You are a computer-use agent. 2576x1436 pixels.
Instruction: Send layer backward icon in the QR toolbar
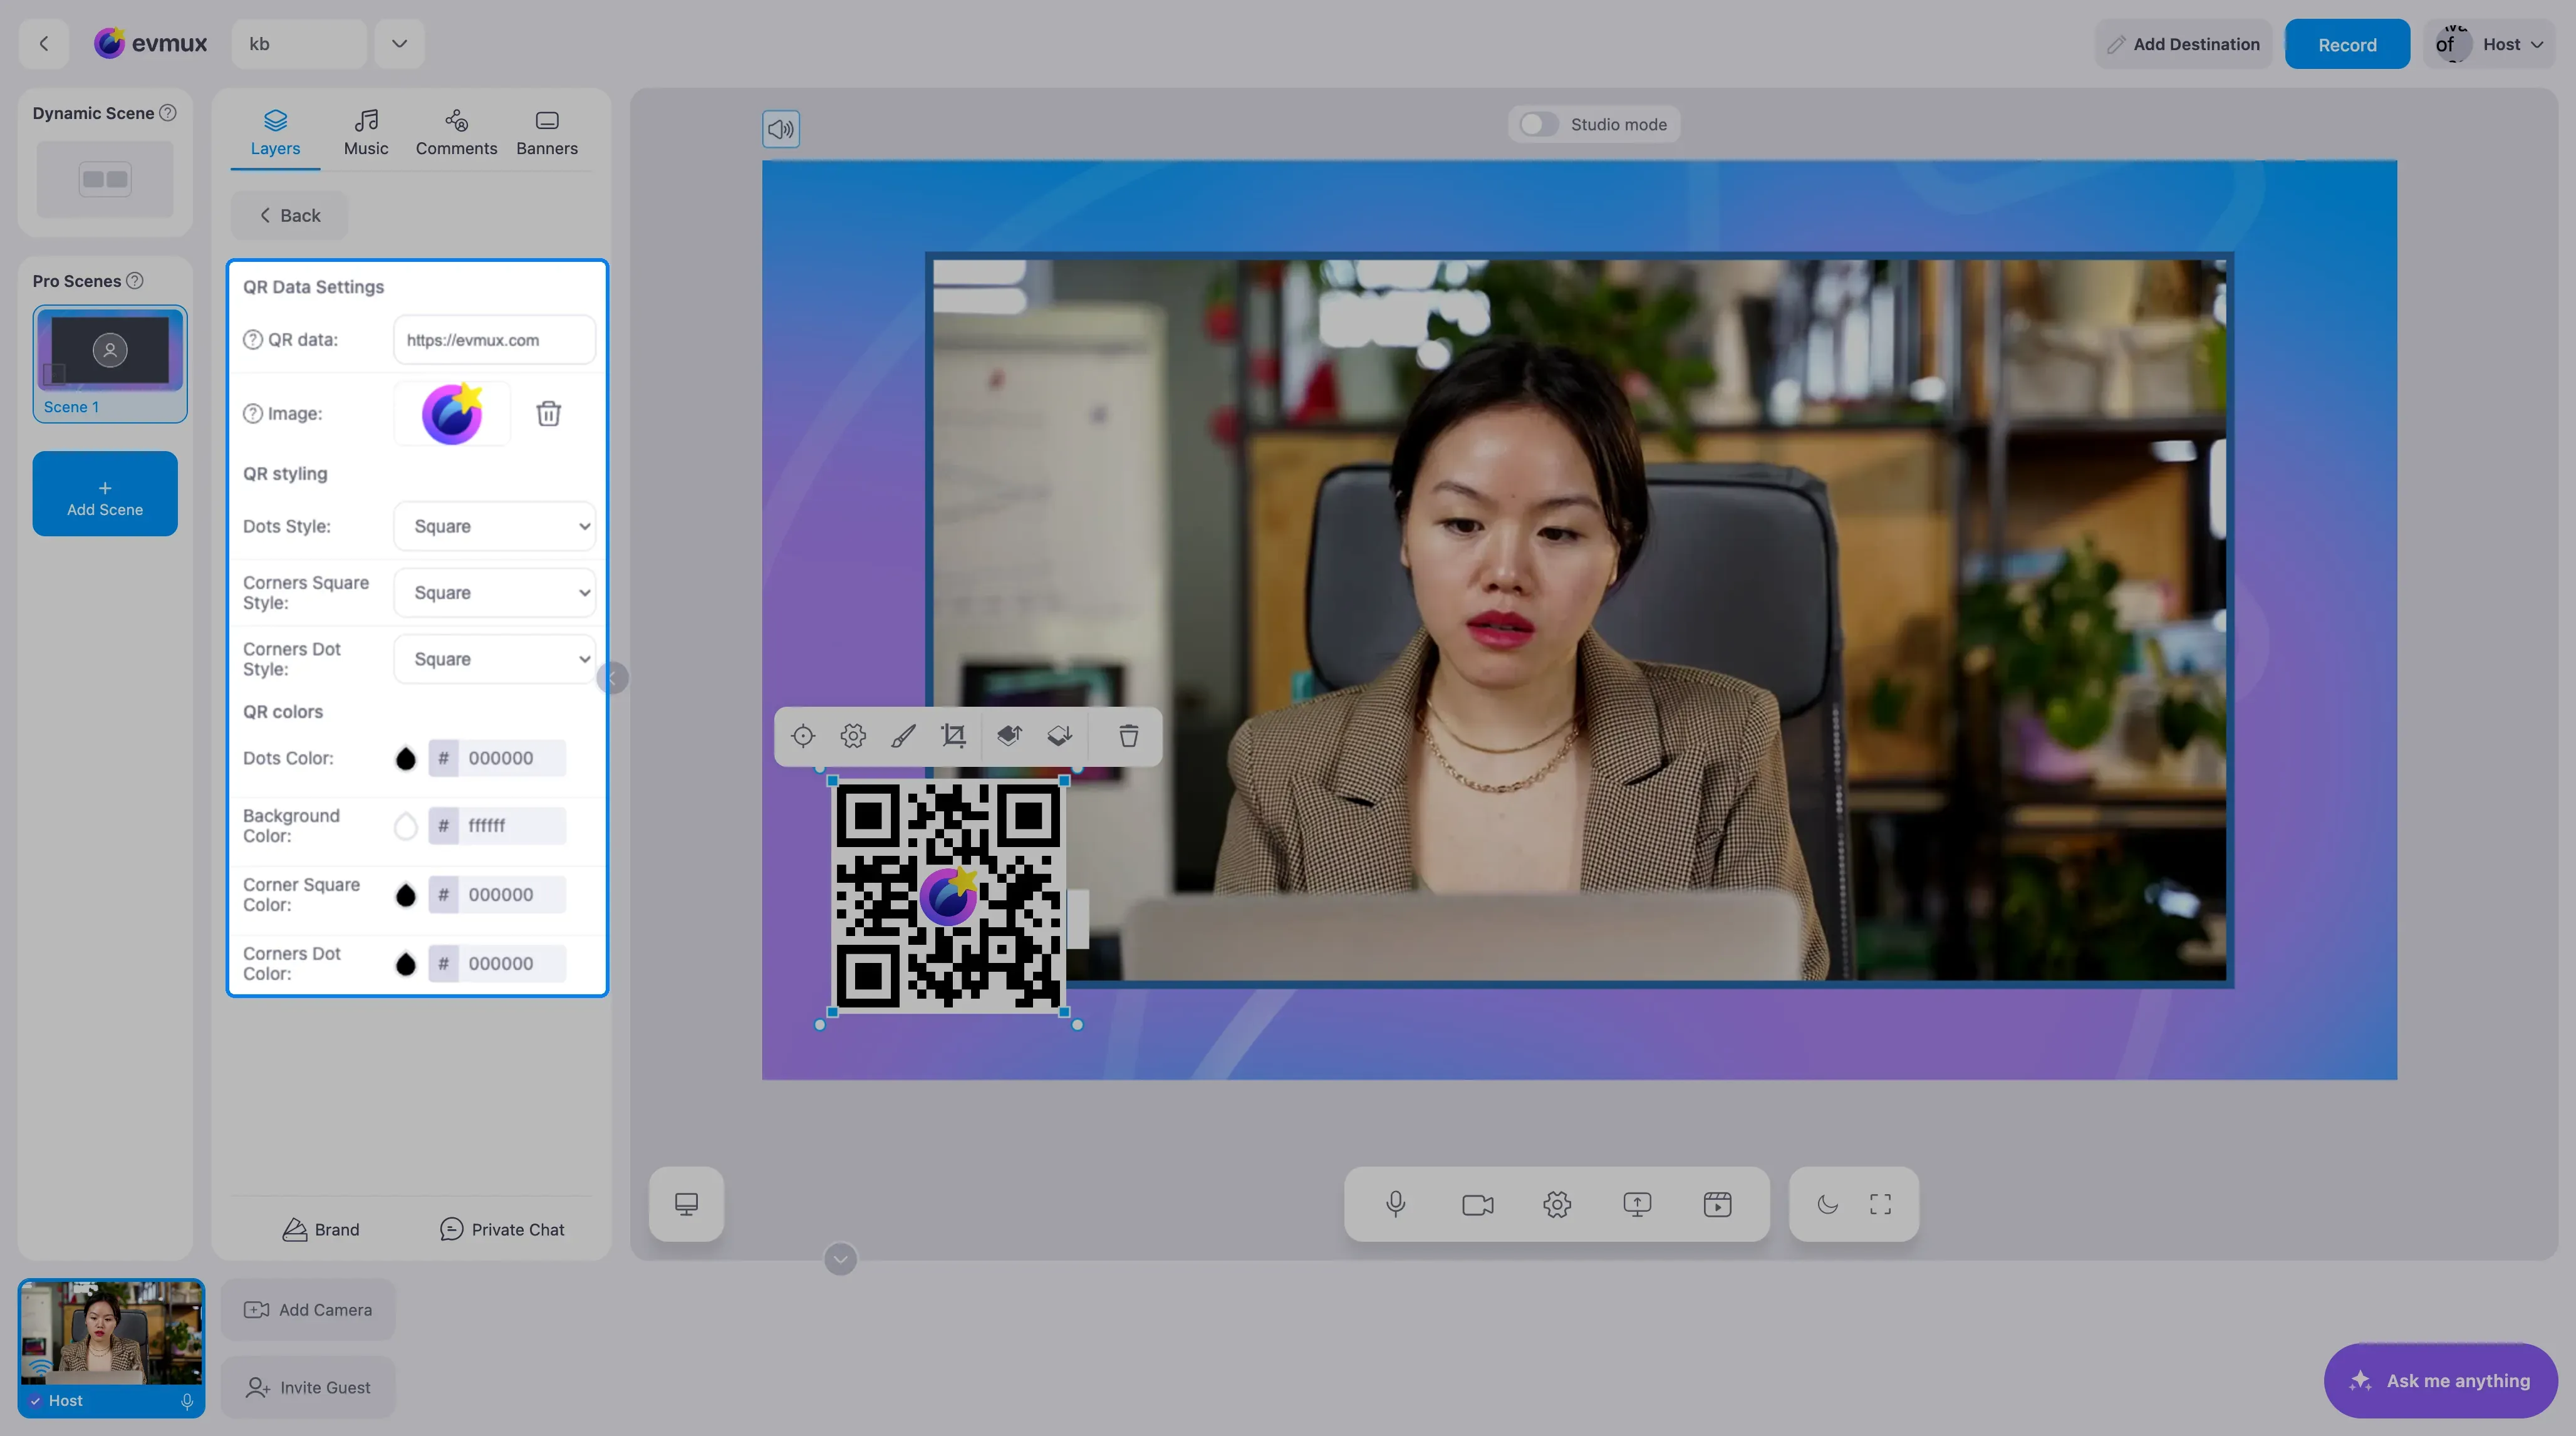tap(1059, 737)
